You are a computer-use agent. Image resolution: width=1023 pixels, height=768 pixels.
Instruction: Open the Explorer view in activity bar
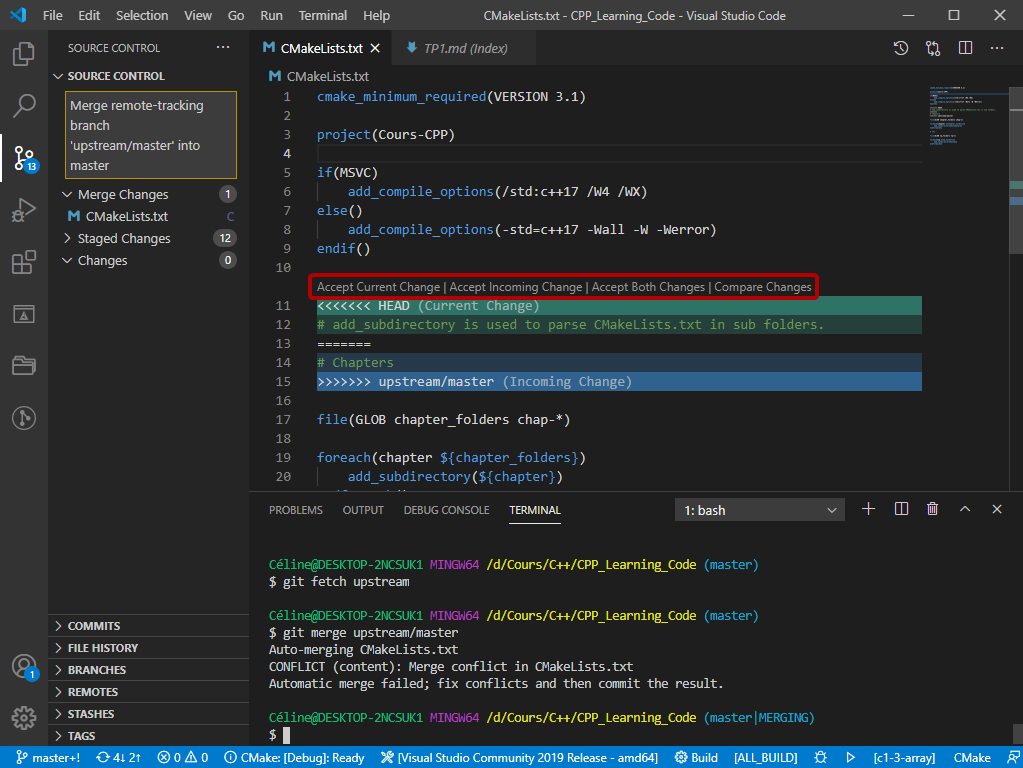point(23,54)
